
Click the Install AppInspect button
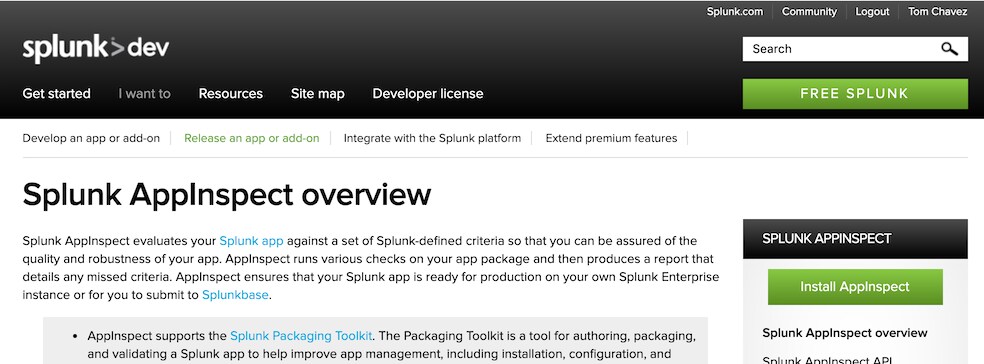coord(855,287)
